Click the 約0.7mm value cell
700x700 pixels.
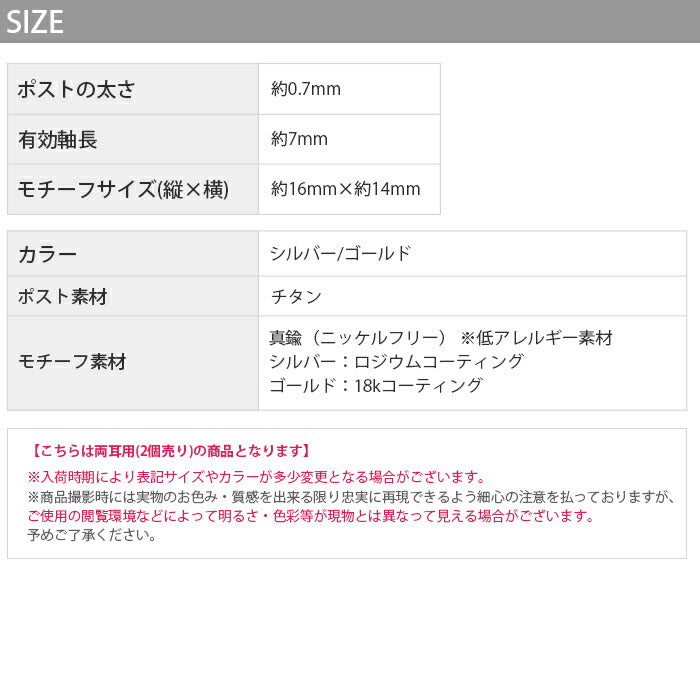(306, 89)
